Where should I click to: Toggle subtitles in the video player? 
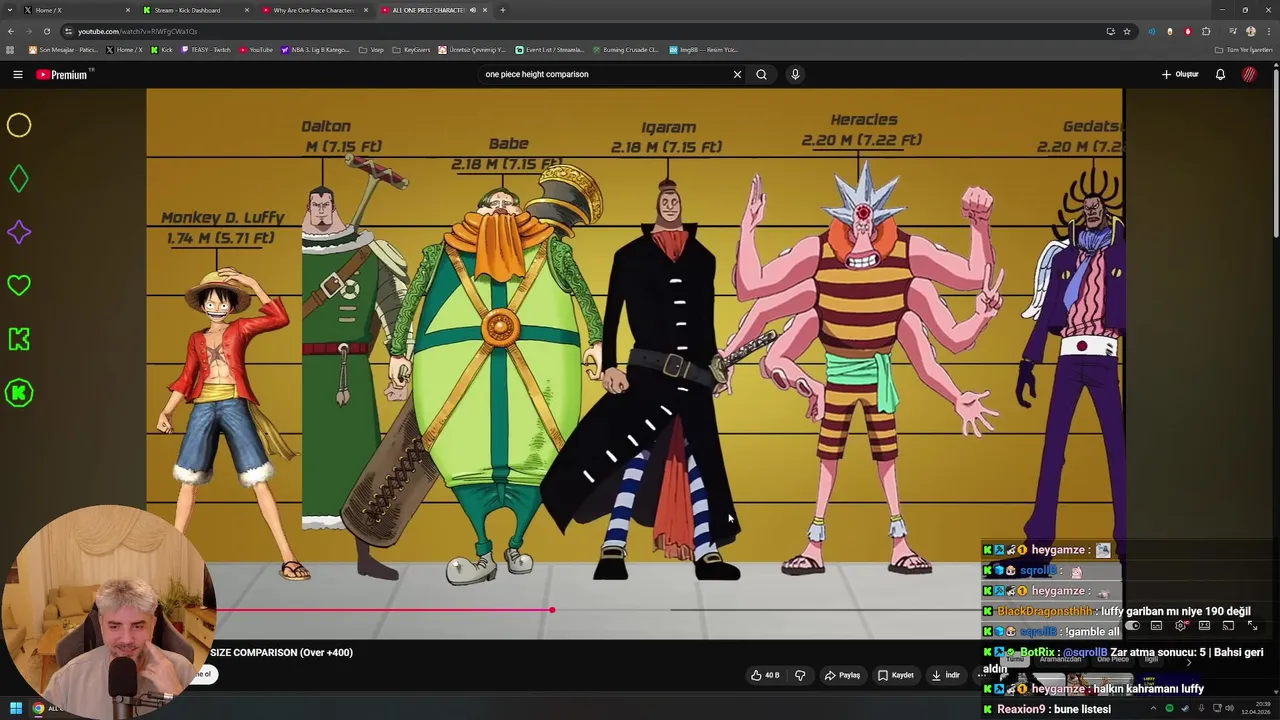click(x=1156, y=626)
